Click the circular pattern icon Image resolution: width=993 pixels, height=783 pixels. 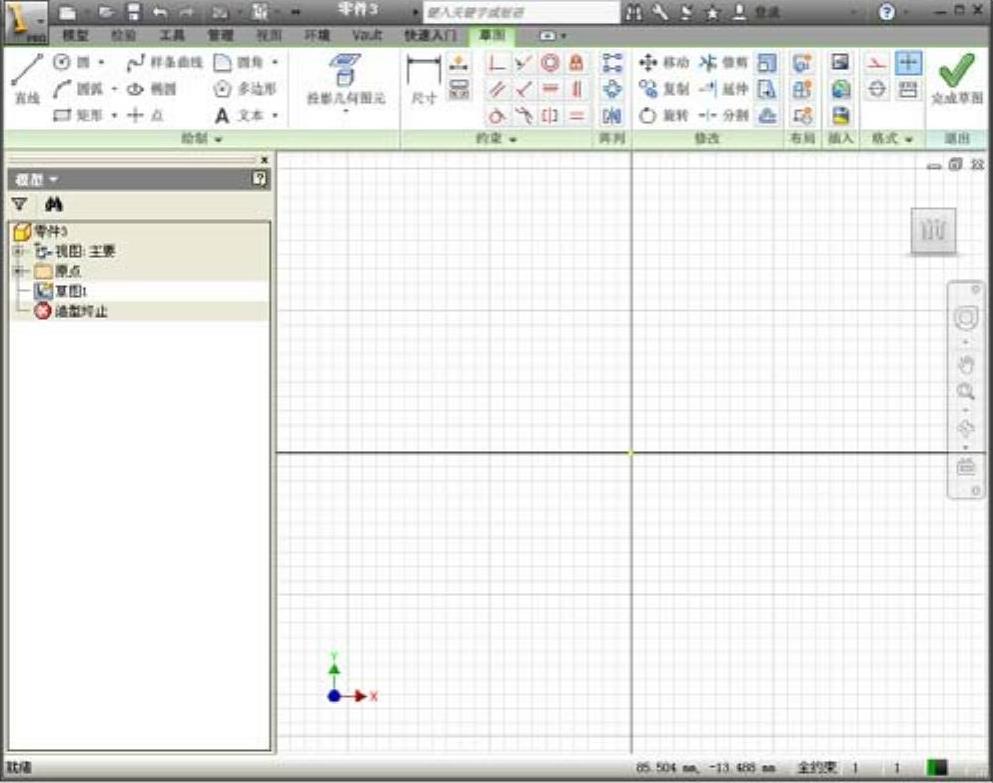tap(612, 89)
